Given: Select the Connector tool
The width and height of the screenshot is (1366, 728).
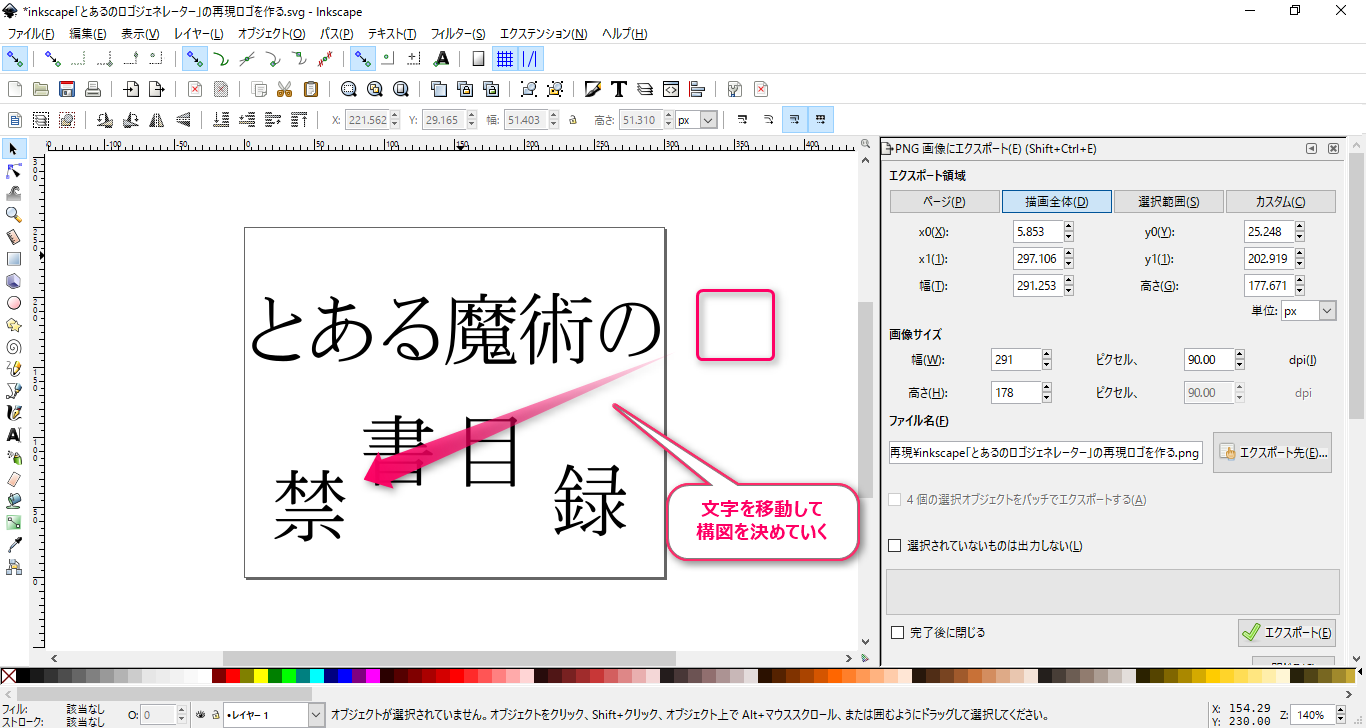Looking at the screenshot, I should pos(14,567).
